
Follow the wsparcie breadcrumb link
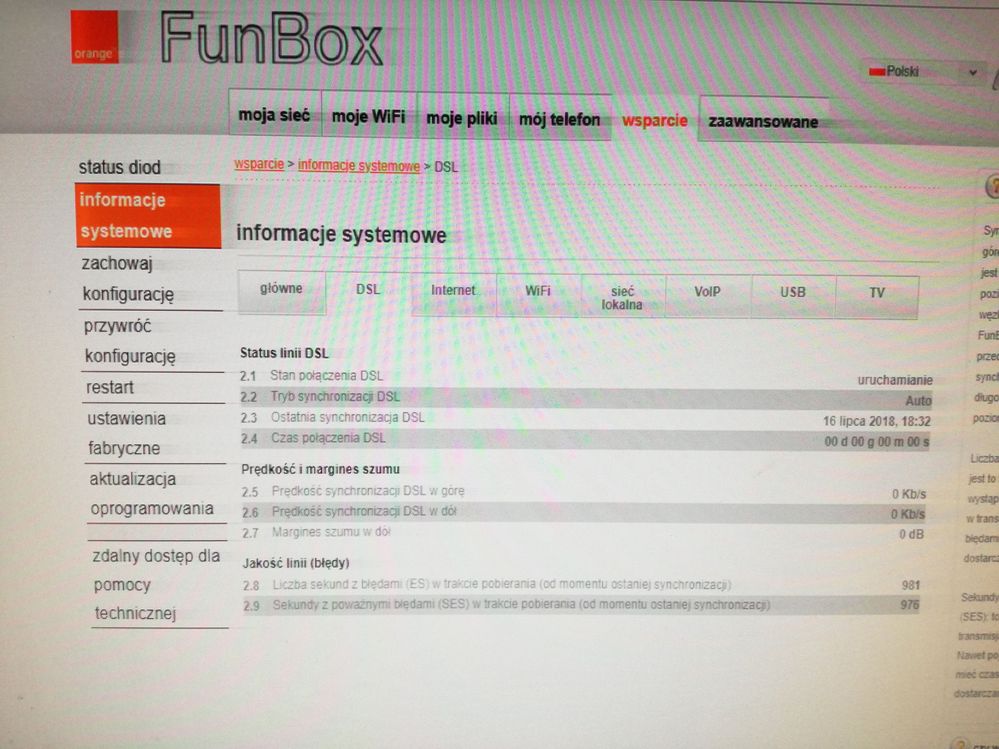259,164
